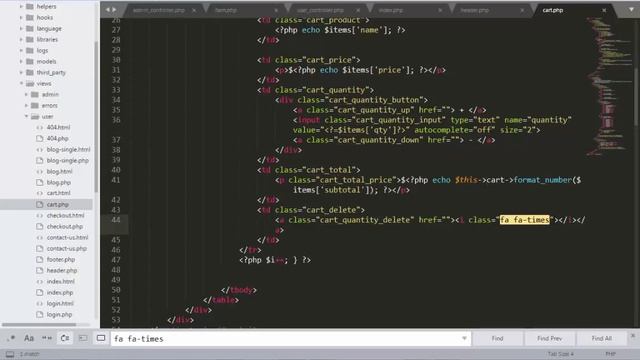Screen dimensions: 640x360
Task: Expand the helpers folder arrow
Action: click(21, 7)
